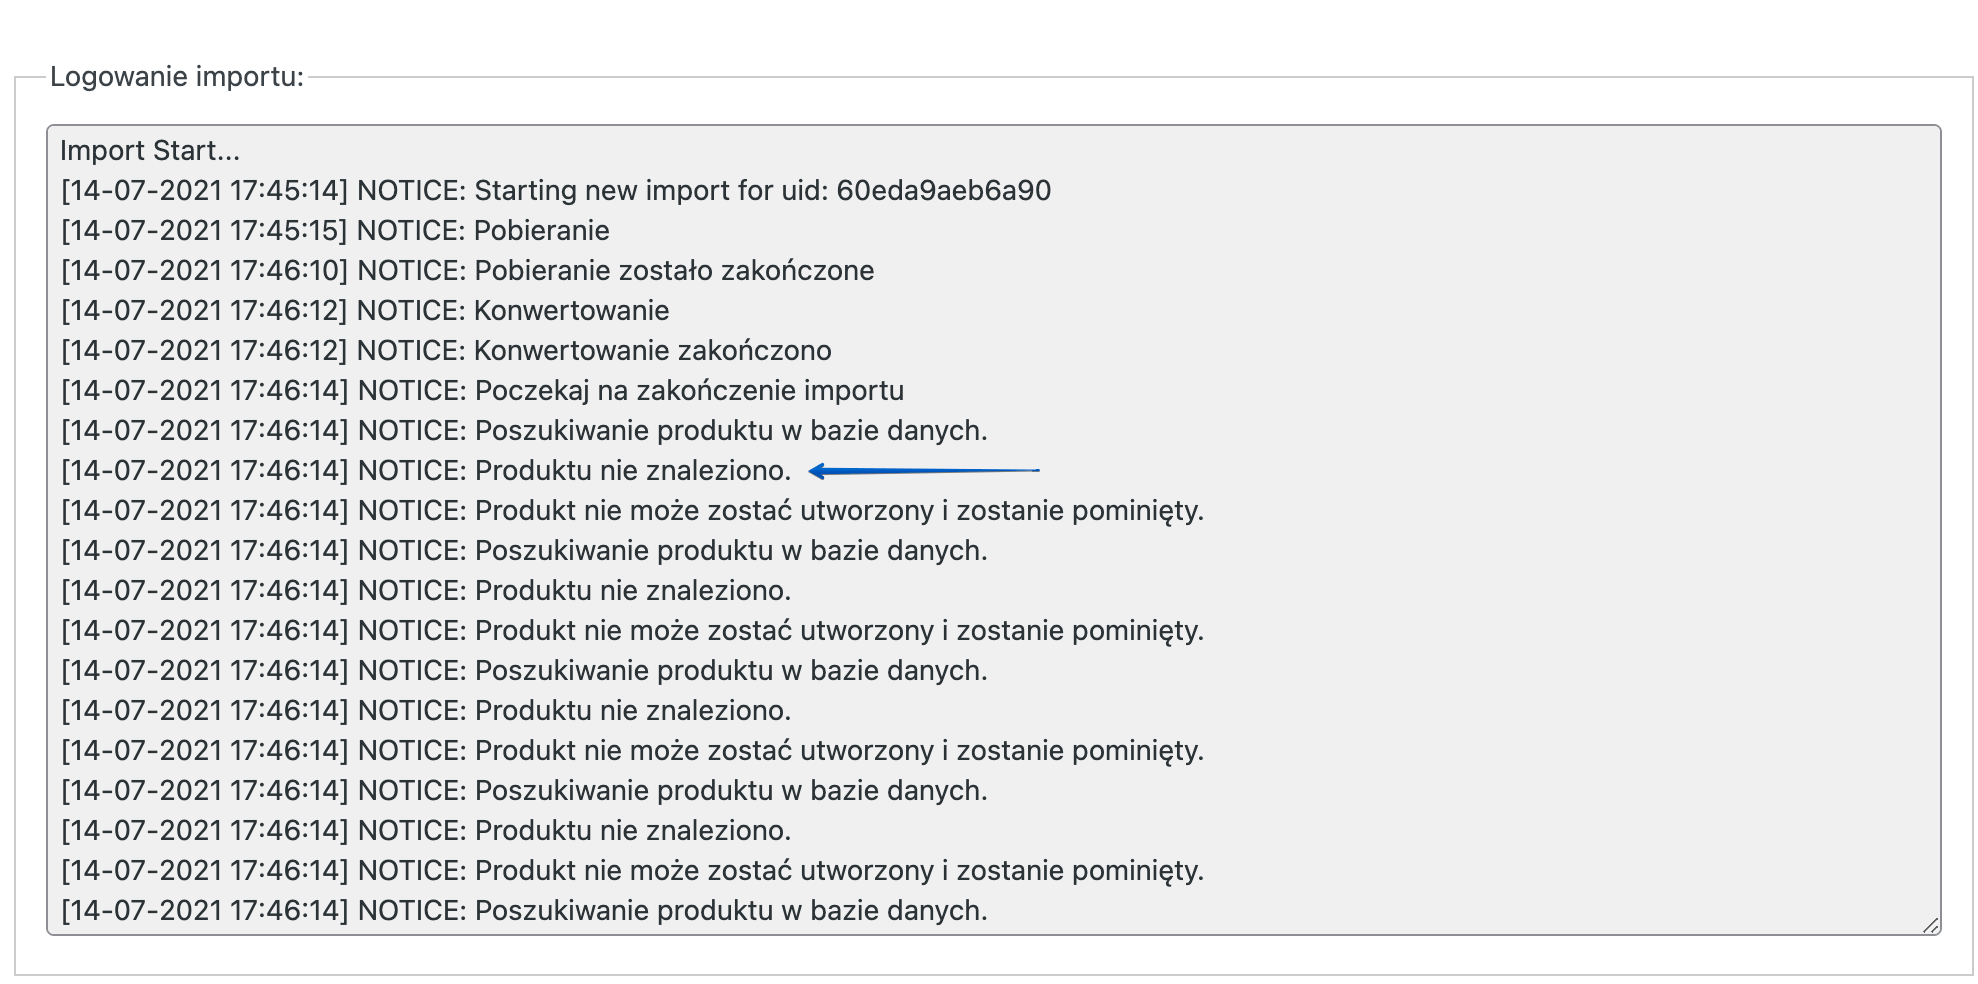1978x984 pixels.
Task: Click the blue arrow annotation
Action: (x=923, y=470)
